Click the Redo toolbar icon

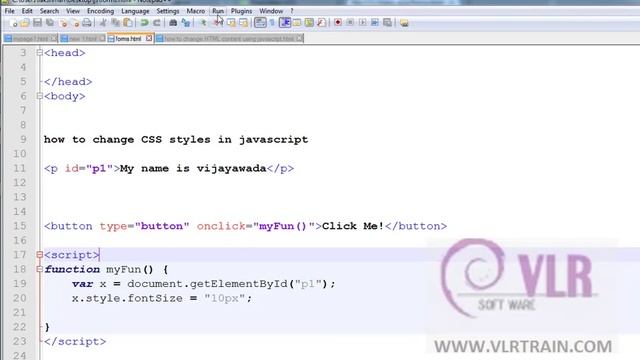pyautogui.click(x=156, y=23)
